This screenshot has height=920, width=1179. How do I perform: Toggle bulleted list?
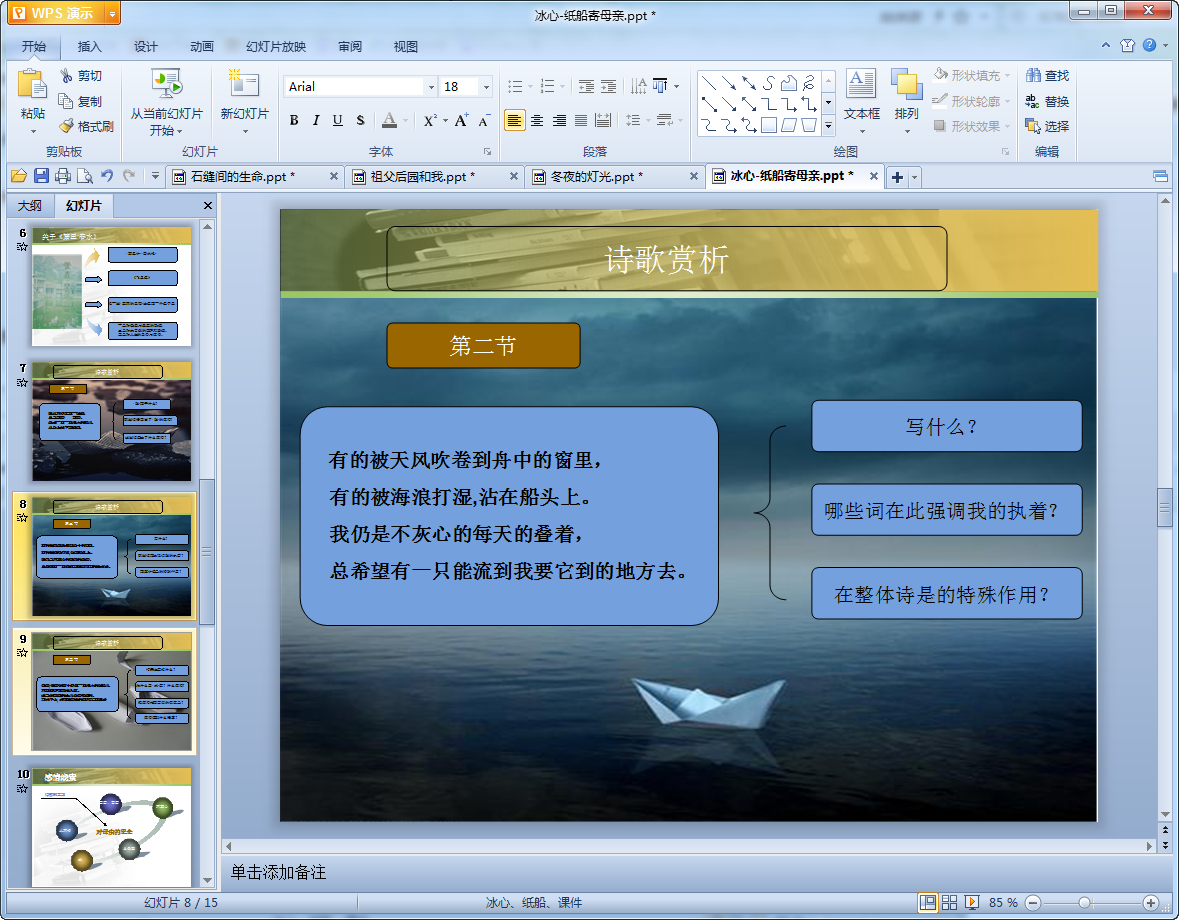click(515, 86)
